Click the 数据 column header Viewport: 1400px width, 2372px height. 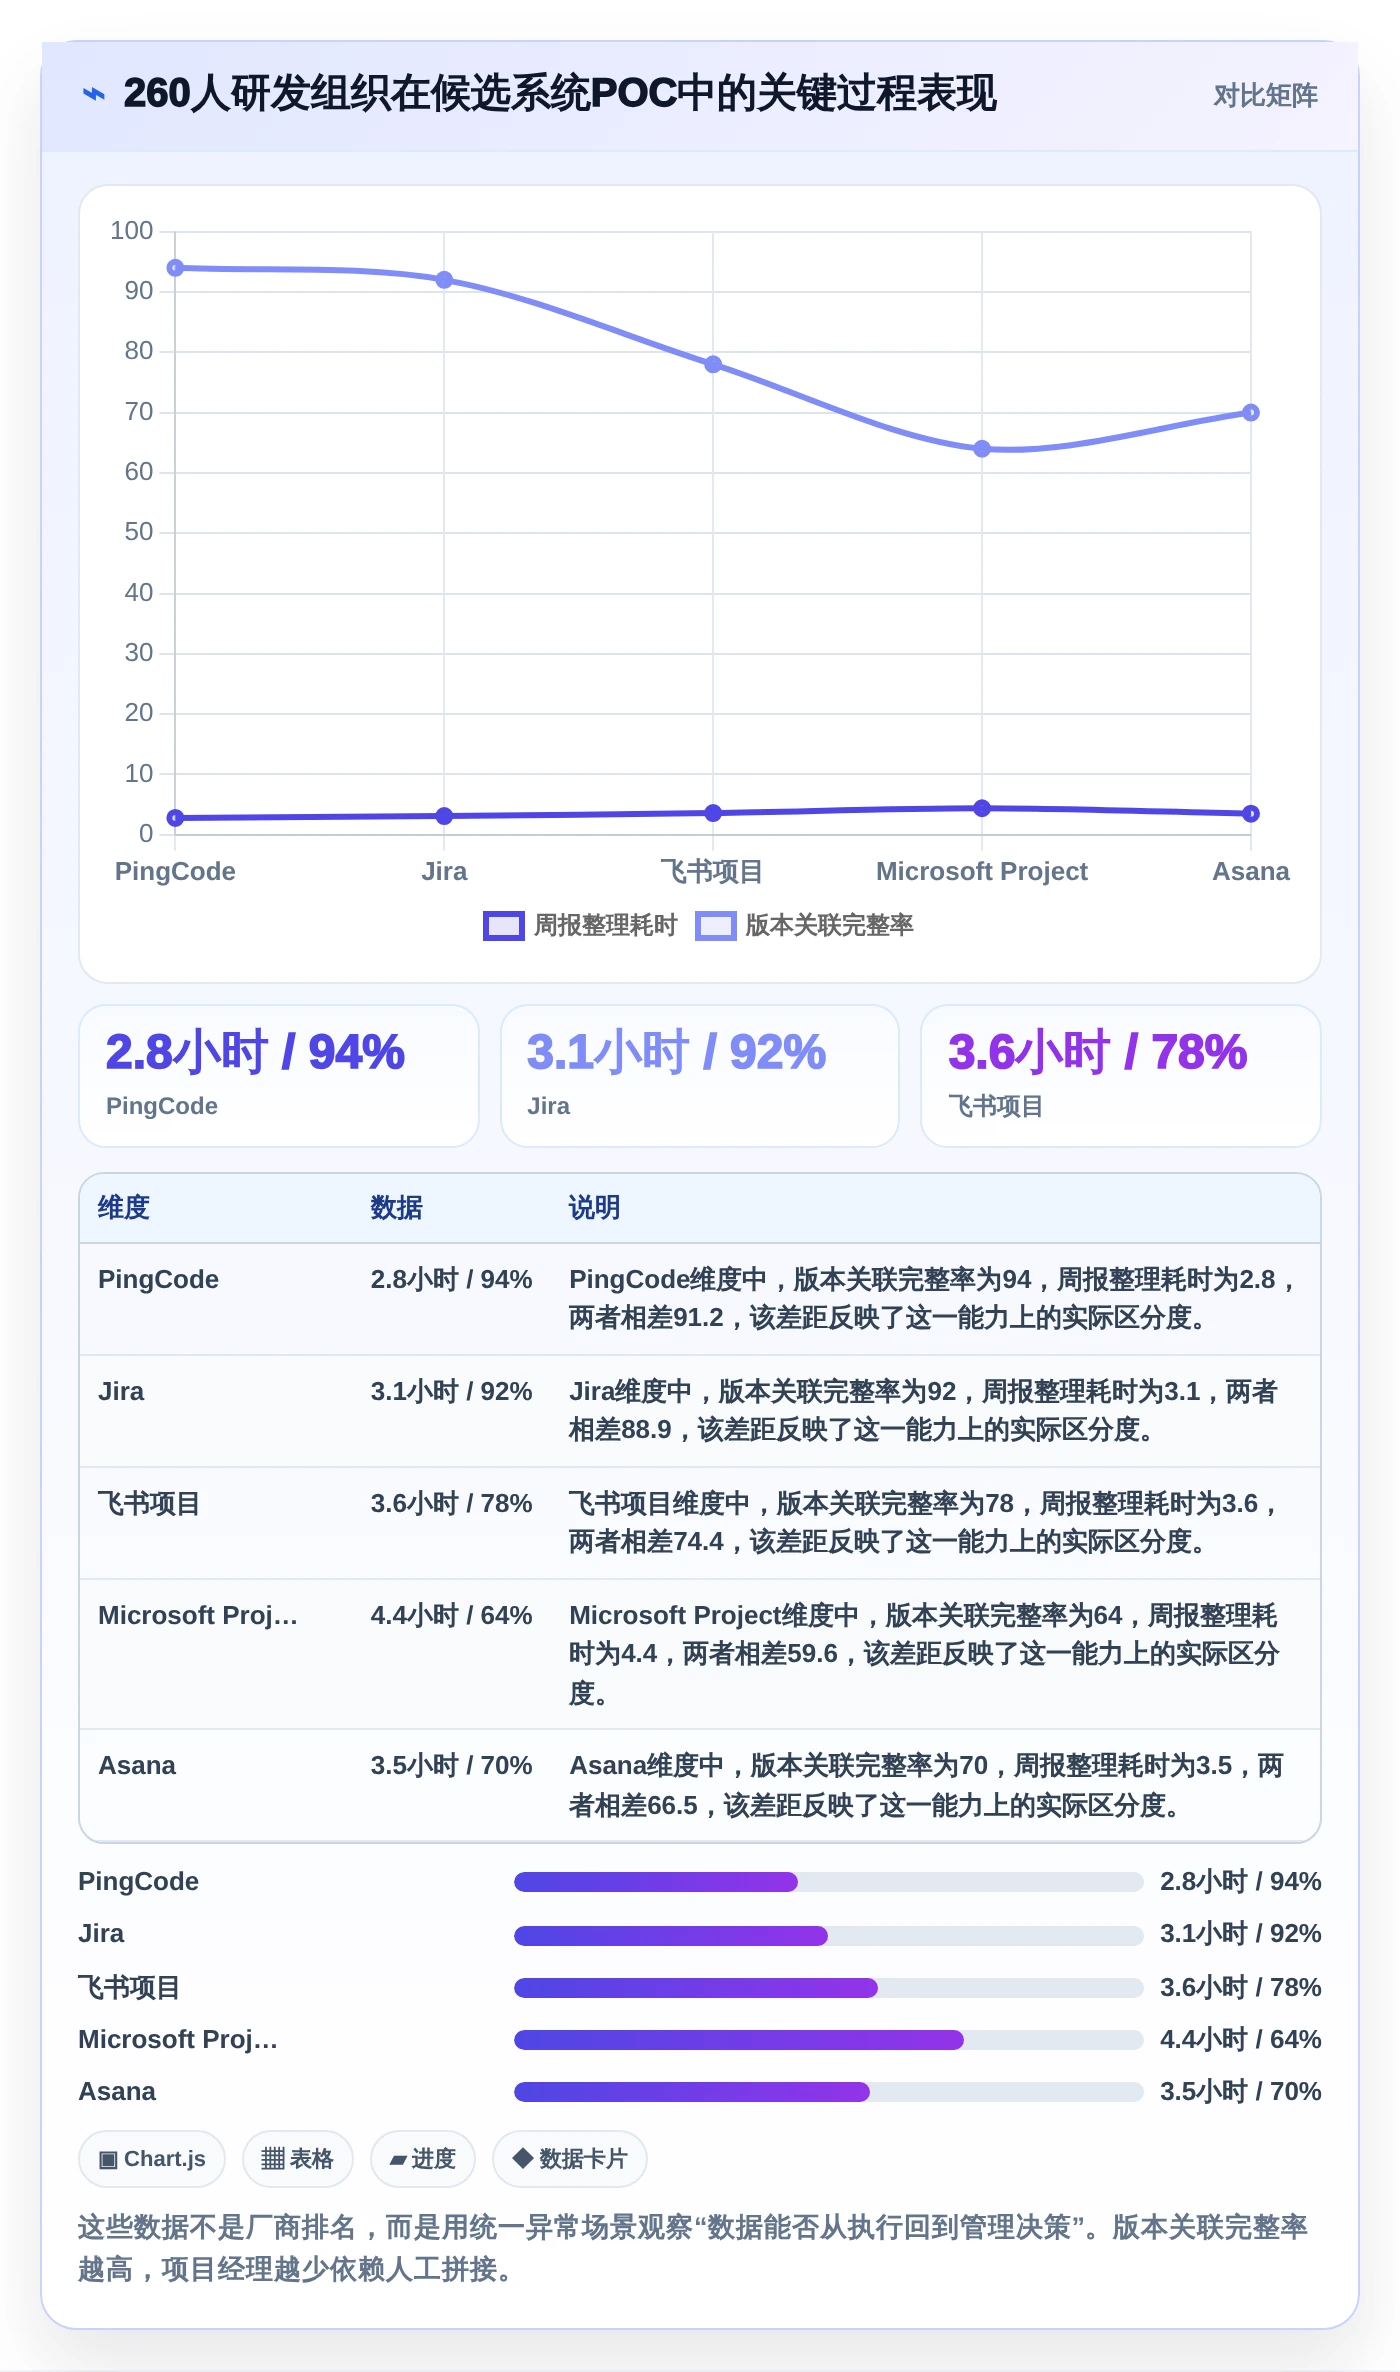[396, 1208]
